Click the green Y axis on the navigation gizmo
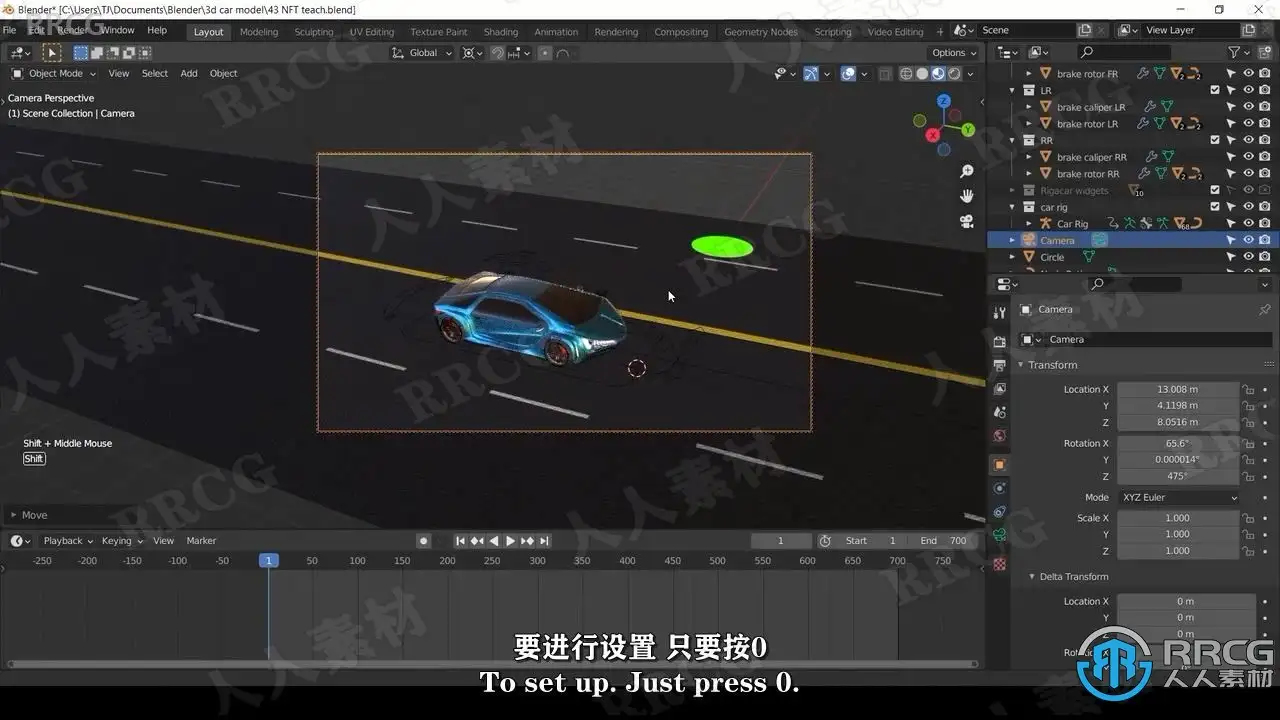 (x=968, y=130)
